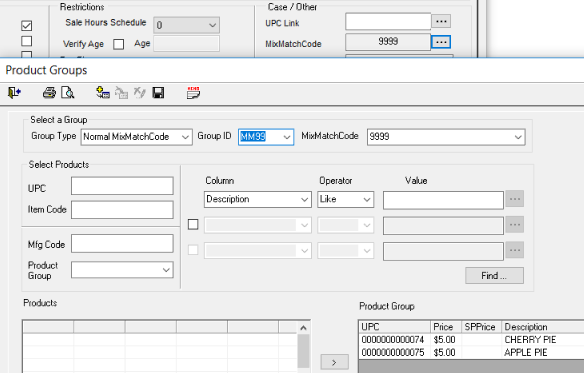
Task: Click the Find... button
Action: pos(494,275)
